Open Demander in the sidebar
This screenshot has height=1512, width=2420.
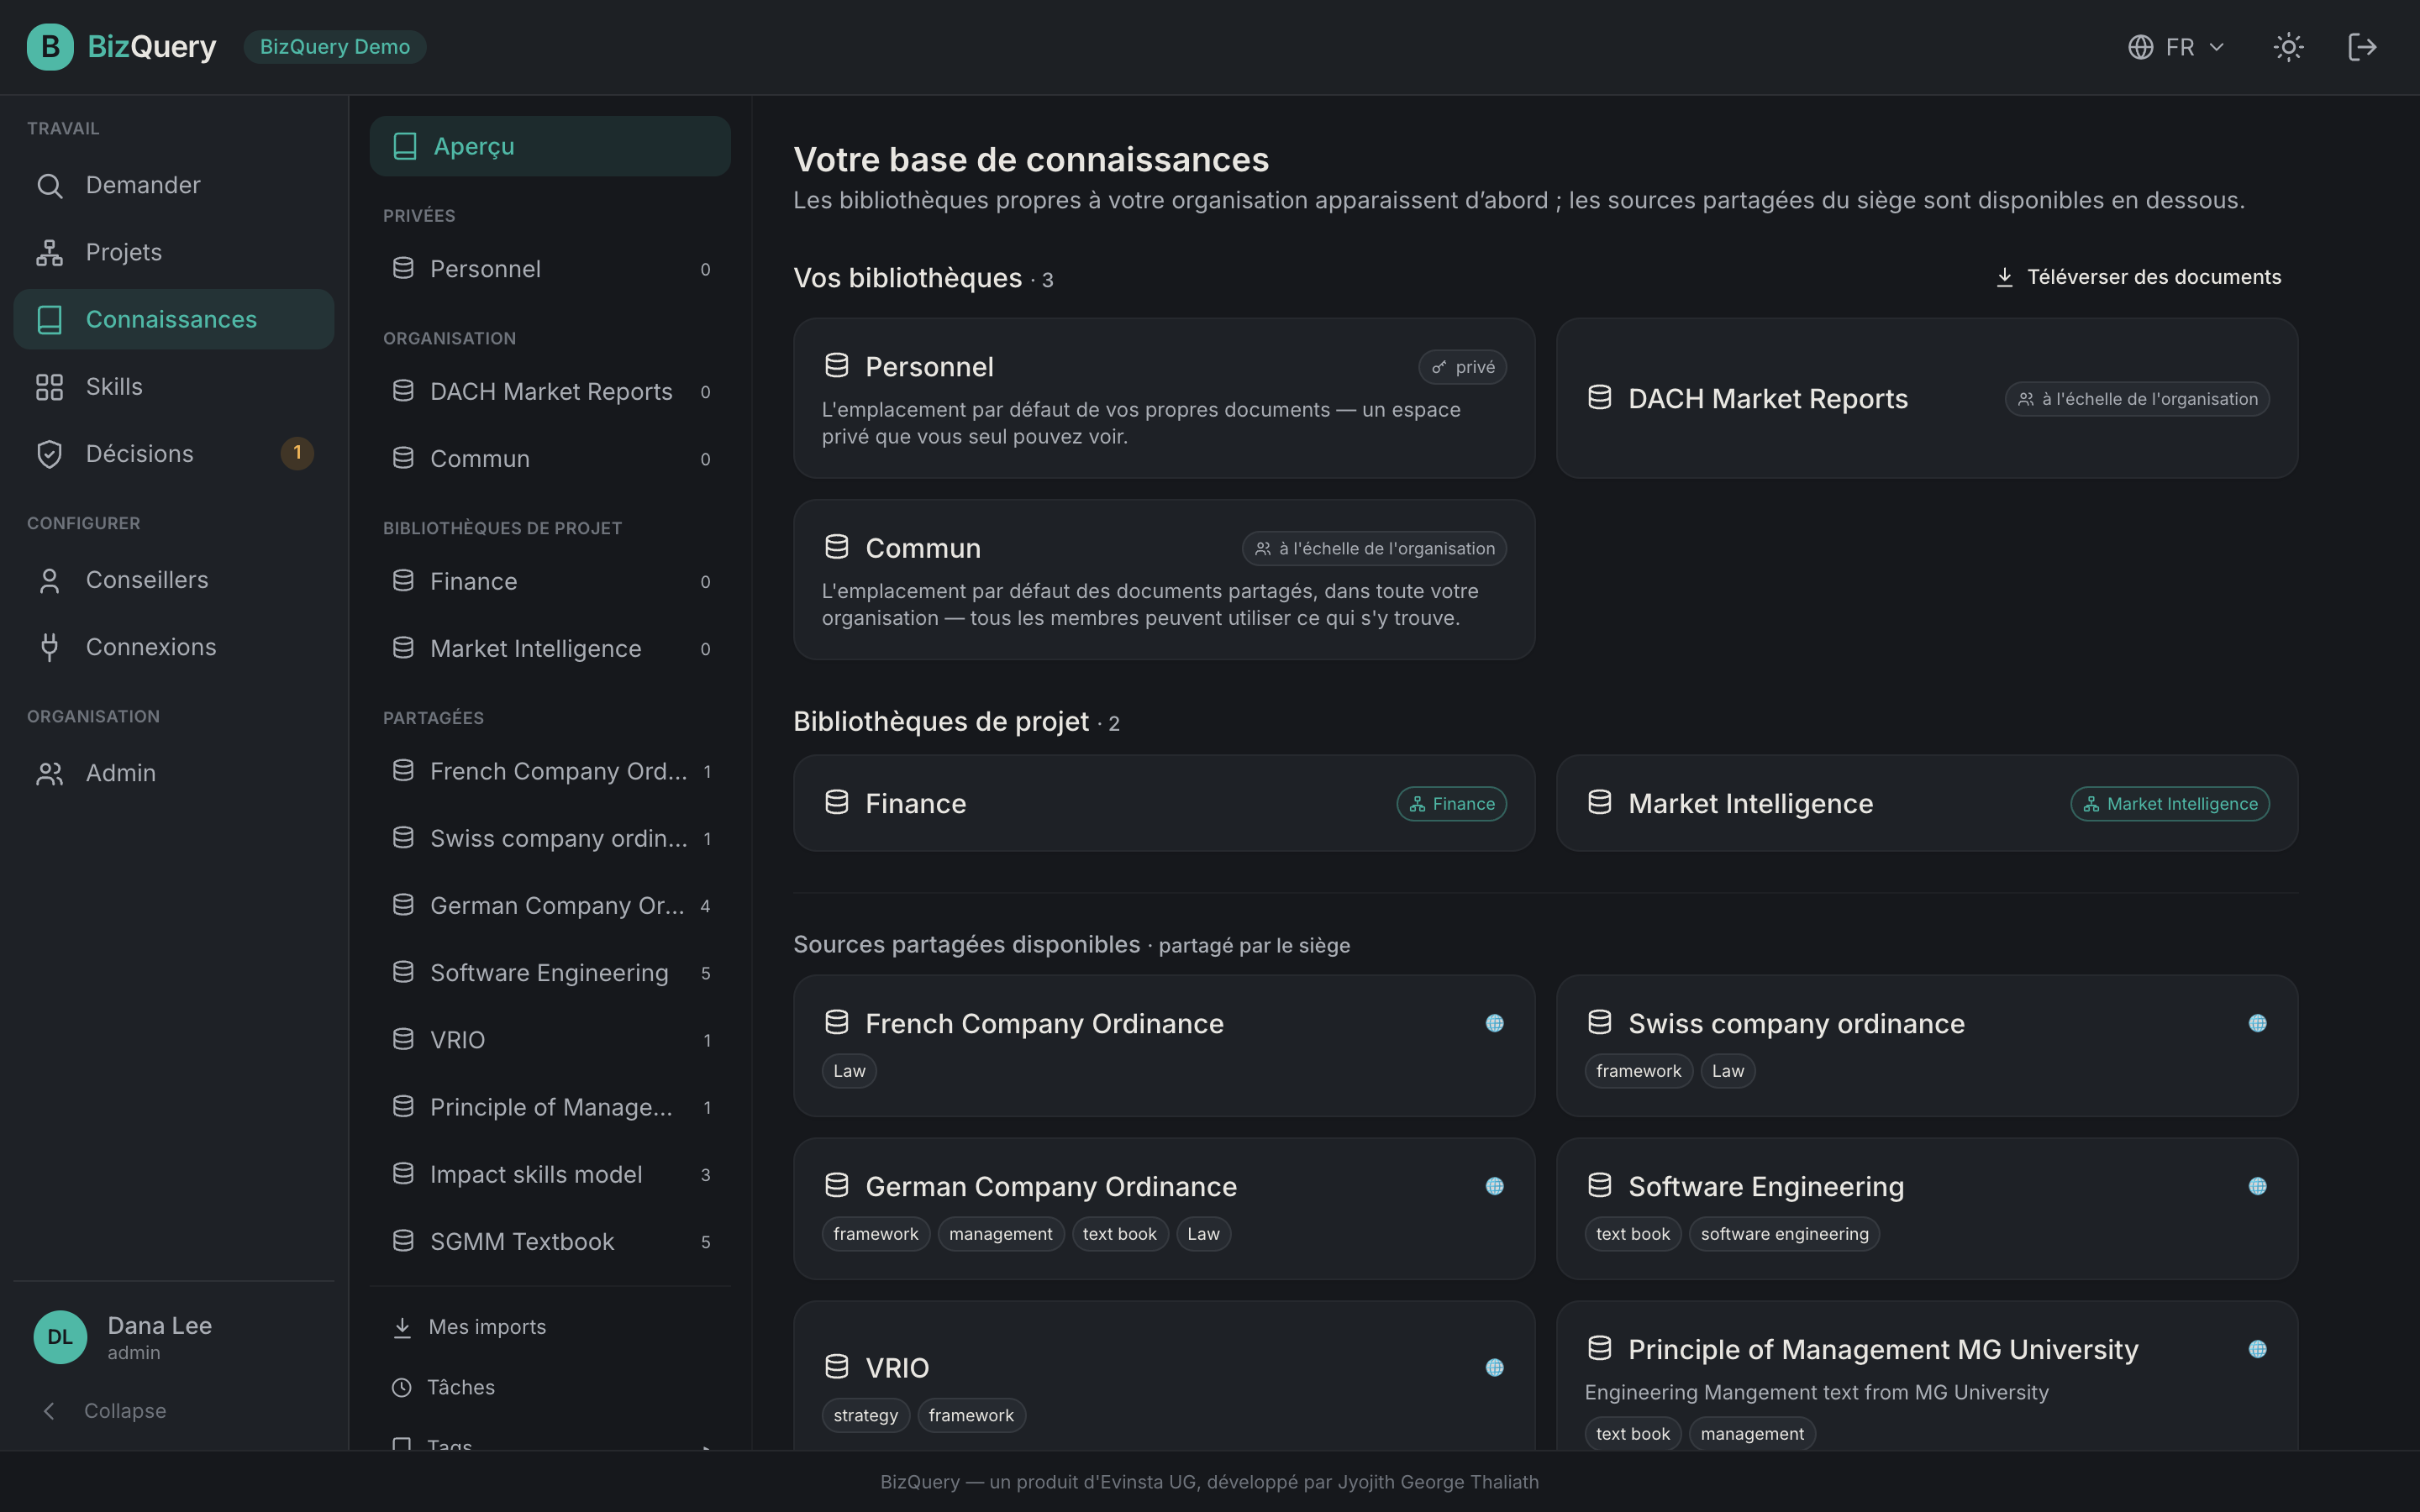coord(174,185)
